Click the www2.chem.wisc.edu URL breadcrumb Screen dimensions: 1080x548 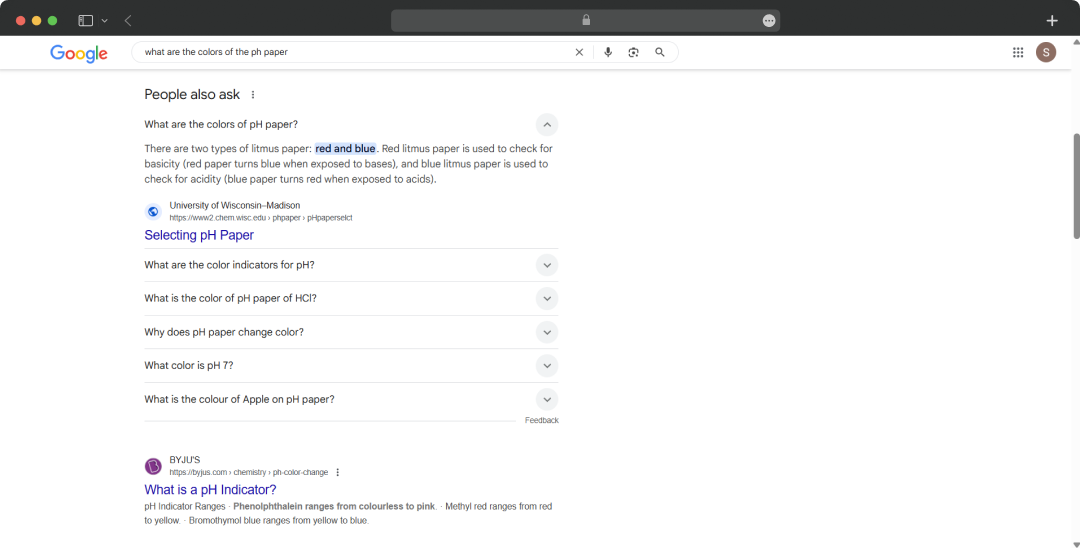260,218
